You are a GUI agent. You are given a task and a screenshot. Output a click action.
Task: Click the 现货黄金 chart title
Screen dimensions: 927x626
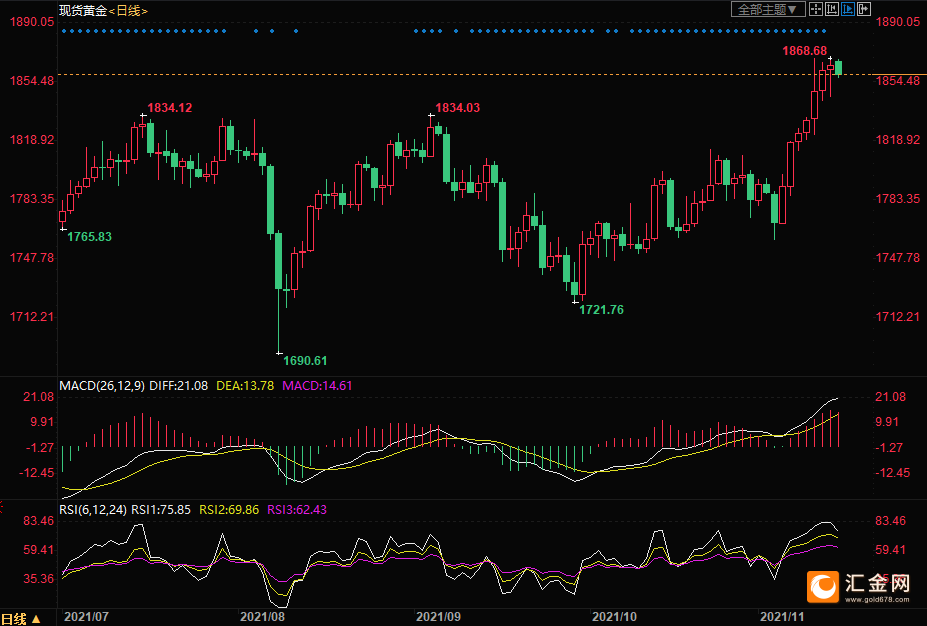pos(82,10)
